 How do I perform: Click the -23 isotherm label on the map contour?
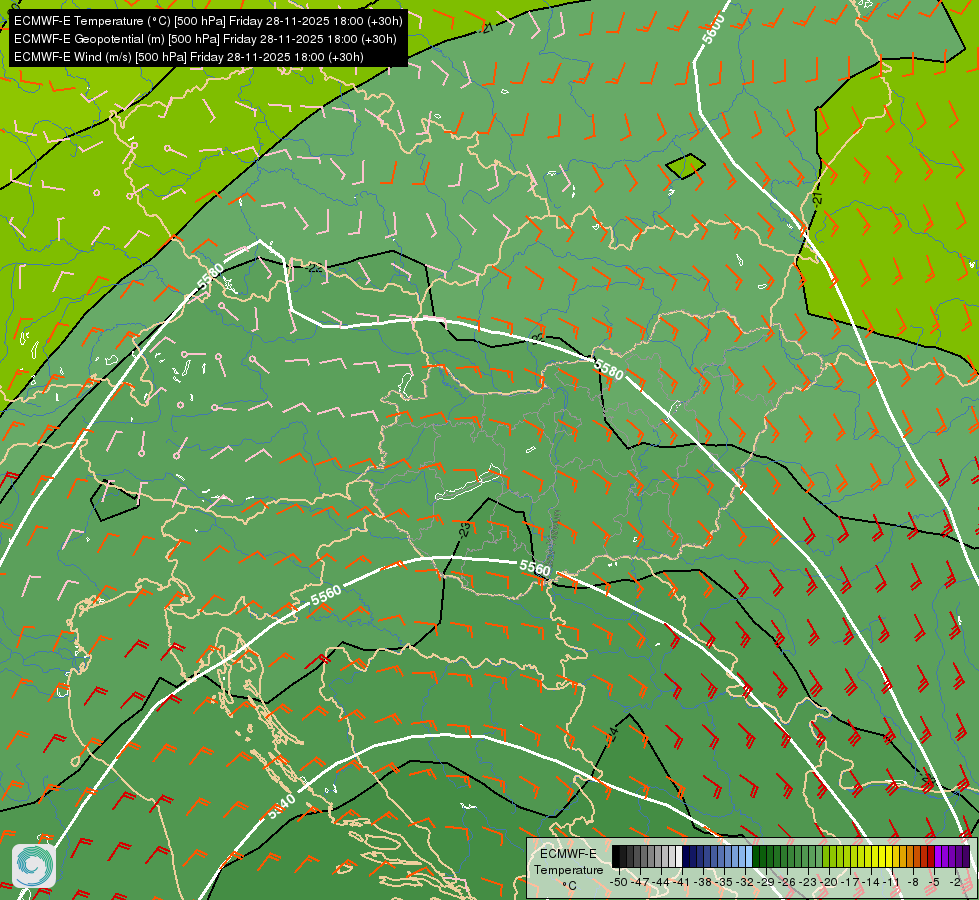tap(465, 530)
